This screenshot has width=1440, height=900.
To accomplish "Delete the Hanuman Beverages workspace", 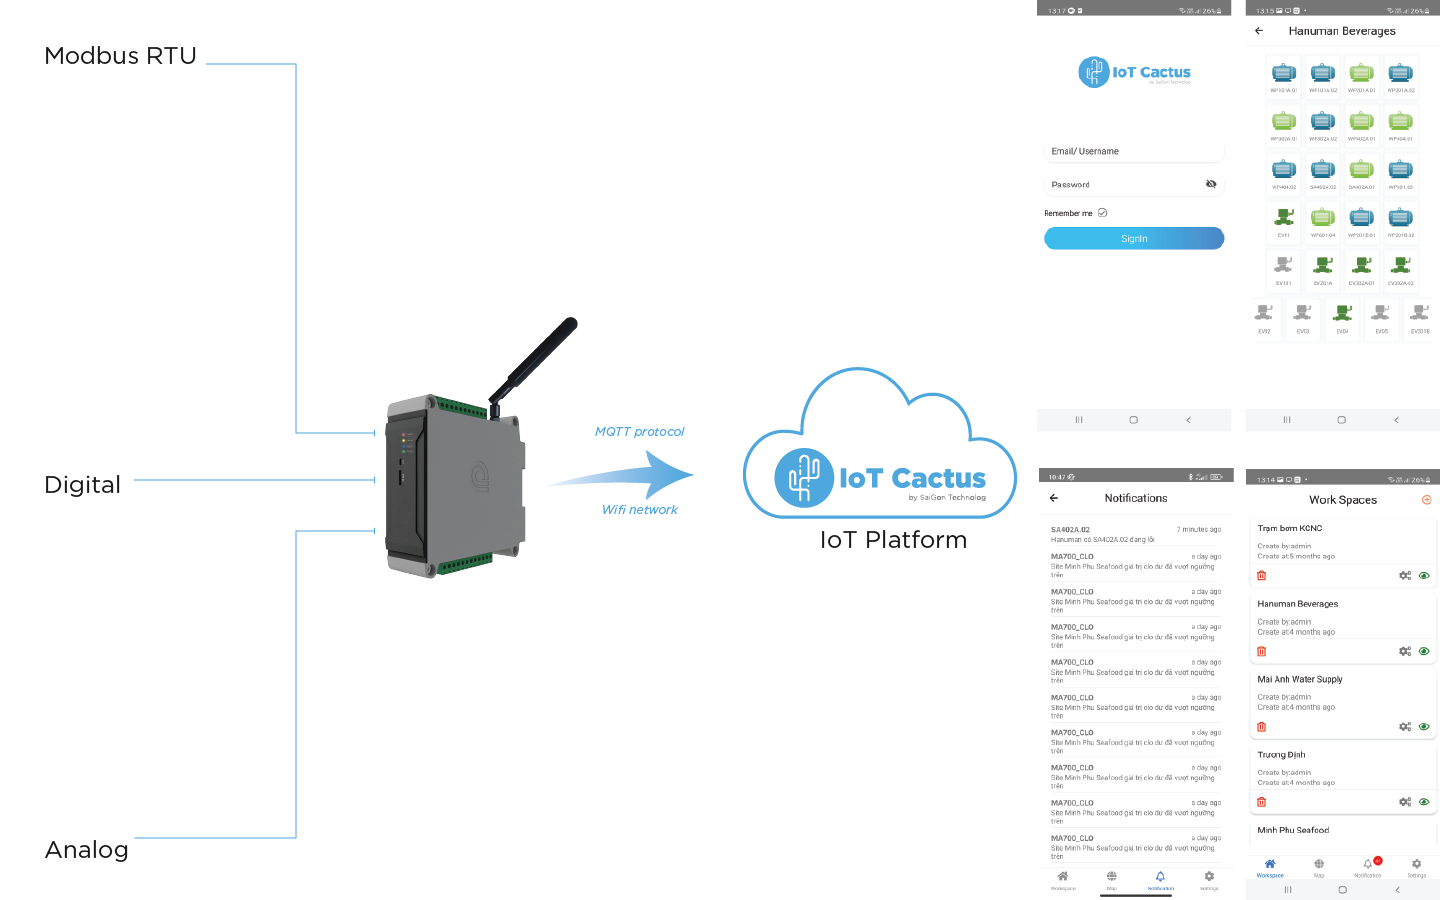I will [x=1261, y=651].
